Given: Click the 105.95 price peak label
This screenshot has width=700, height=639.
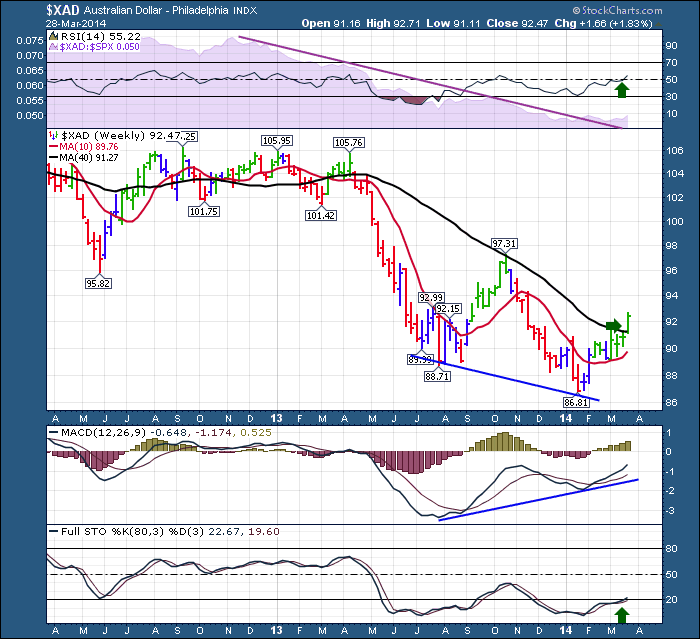Looking at the screenshot, I should pos(277,141).
